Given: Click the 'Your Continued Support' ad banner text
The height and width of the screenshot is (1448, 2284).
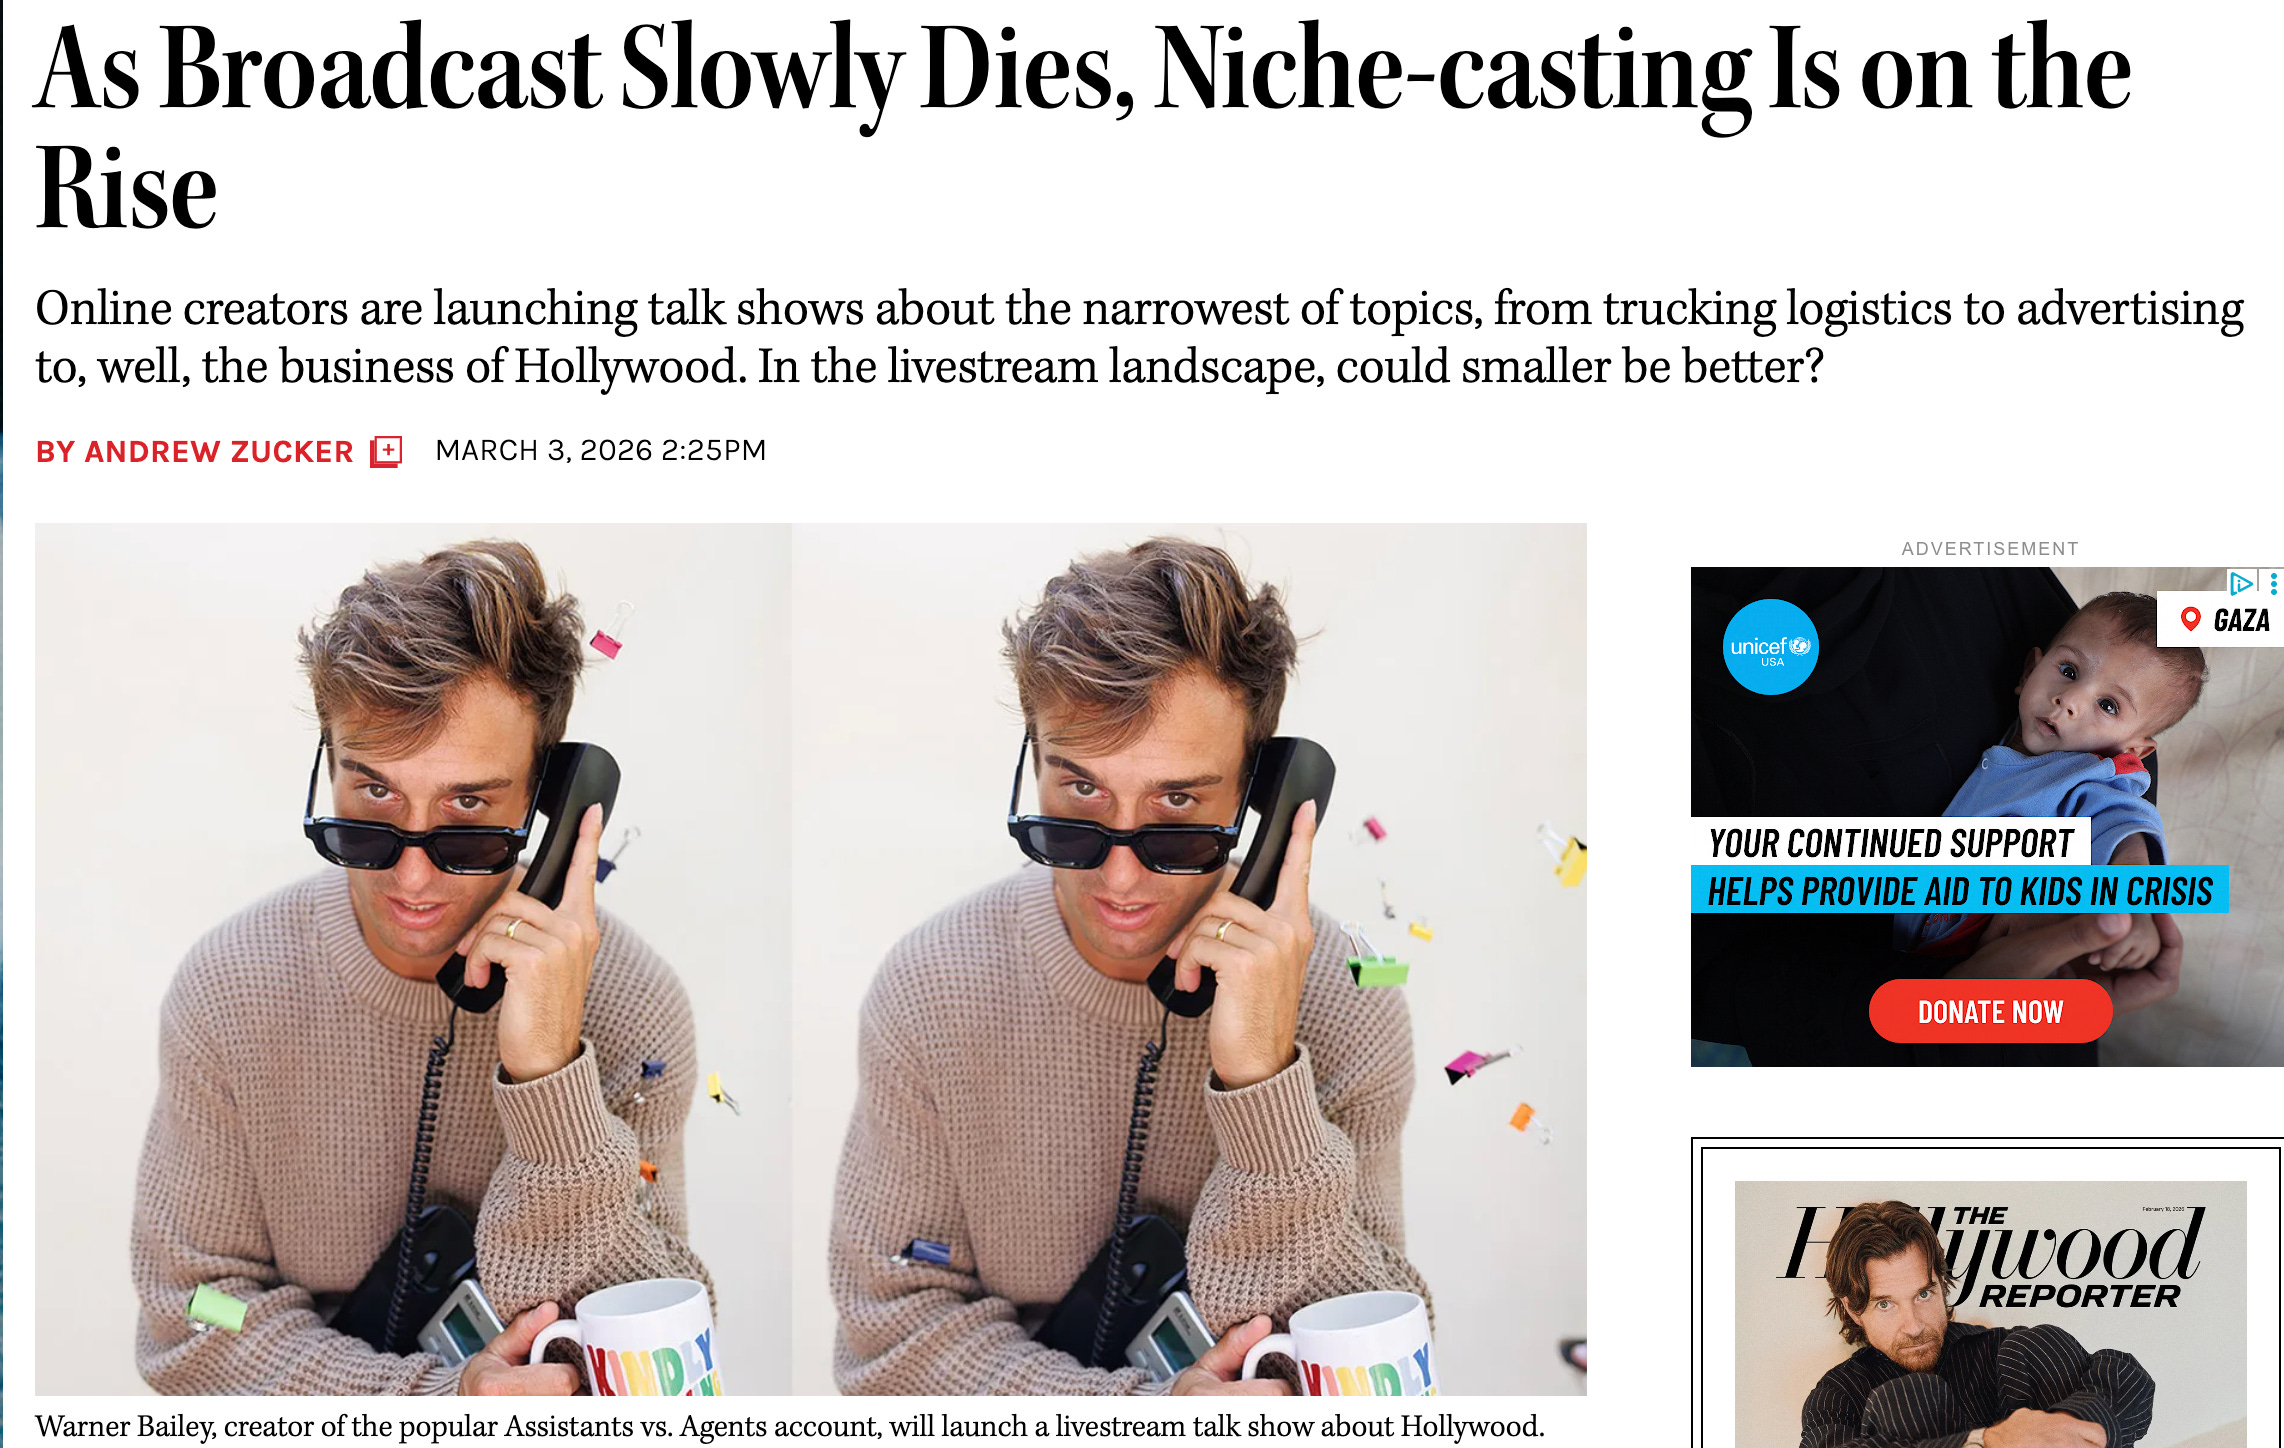Looking at the screenshot, I should pyautogui.click(x=1891, y=843).
